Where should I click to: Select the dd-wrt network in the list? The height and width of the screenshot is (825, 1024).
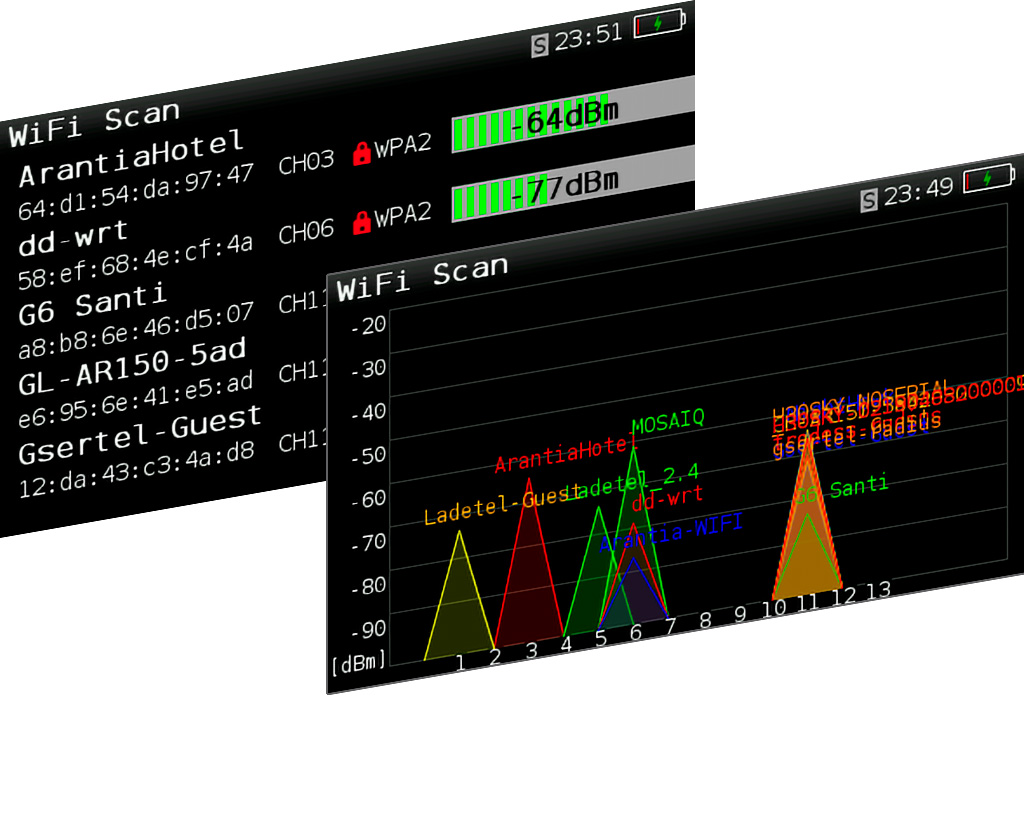point(73,238)
